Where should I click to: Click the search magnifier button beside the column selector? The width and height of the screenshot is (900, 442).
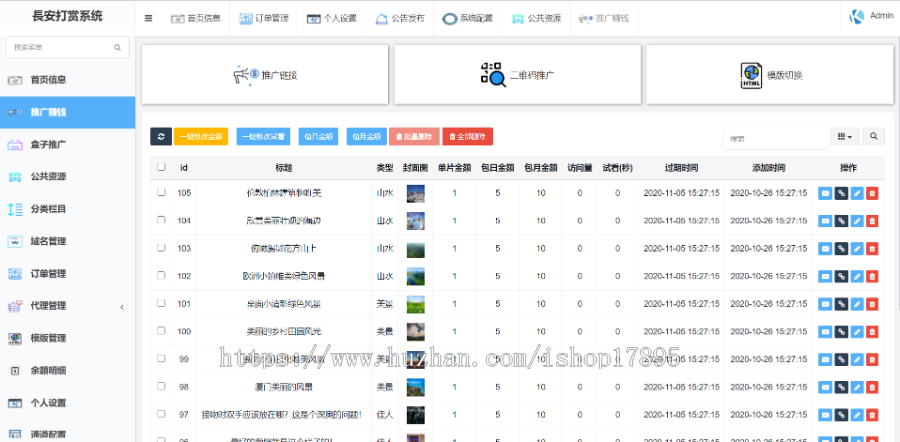click(873, 136)
